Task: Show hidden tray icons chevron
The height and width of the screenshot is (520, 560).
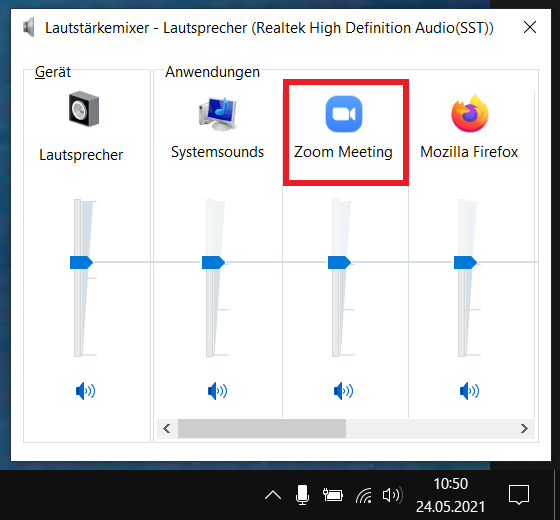Action: click(273, 495)
